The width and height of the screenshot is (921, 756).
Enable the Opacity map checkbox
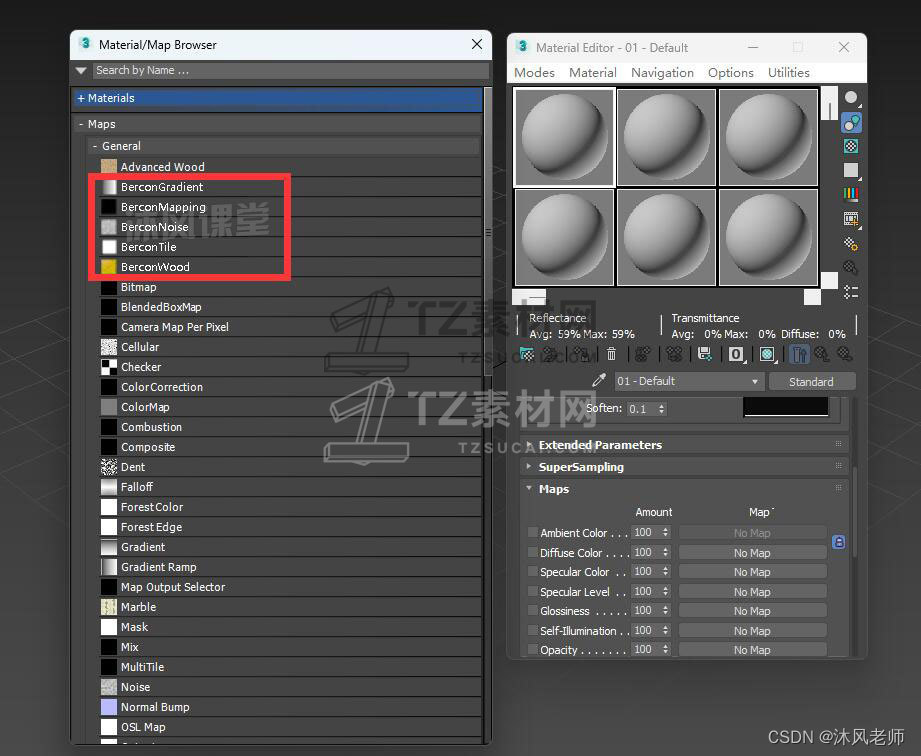[x=533, y=649]
